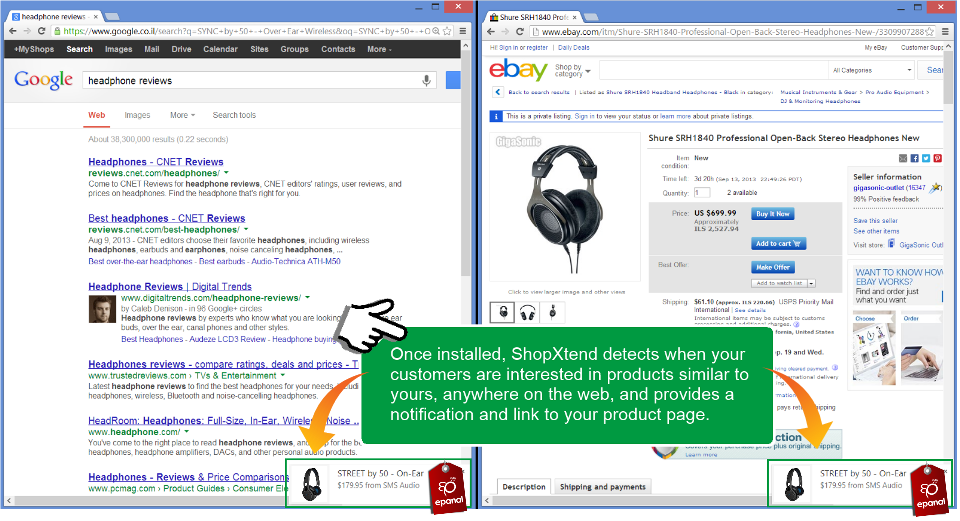Click the blue info icon on private listing notice
This screenshot has width=960, height=521.
click(496, 116)
